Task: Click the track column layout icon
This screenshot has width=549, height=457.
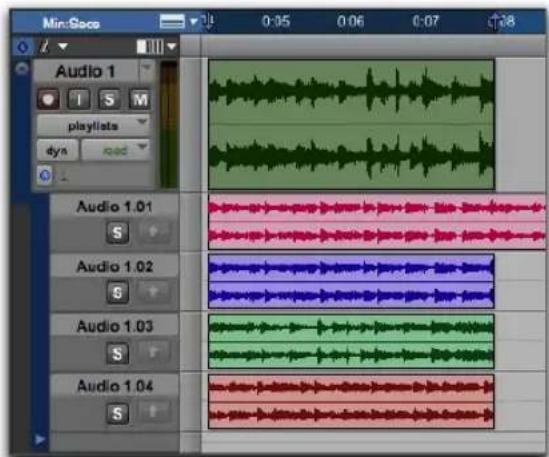Action: tap(150, 47)
